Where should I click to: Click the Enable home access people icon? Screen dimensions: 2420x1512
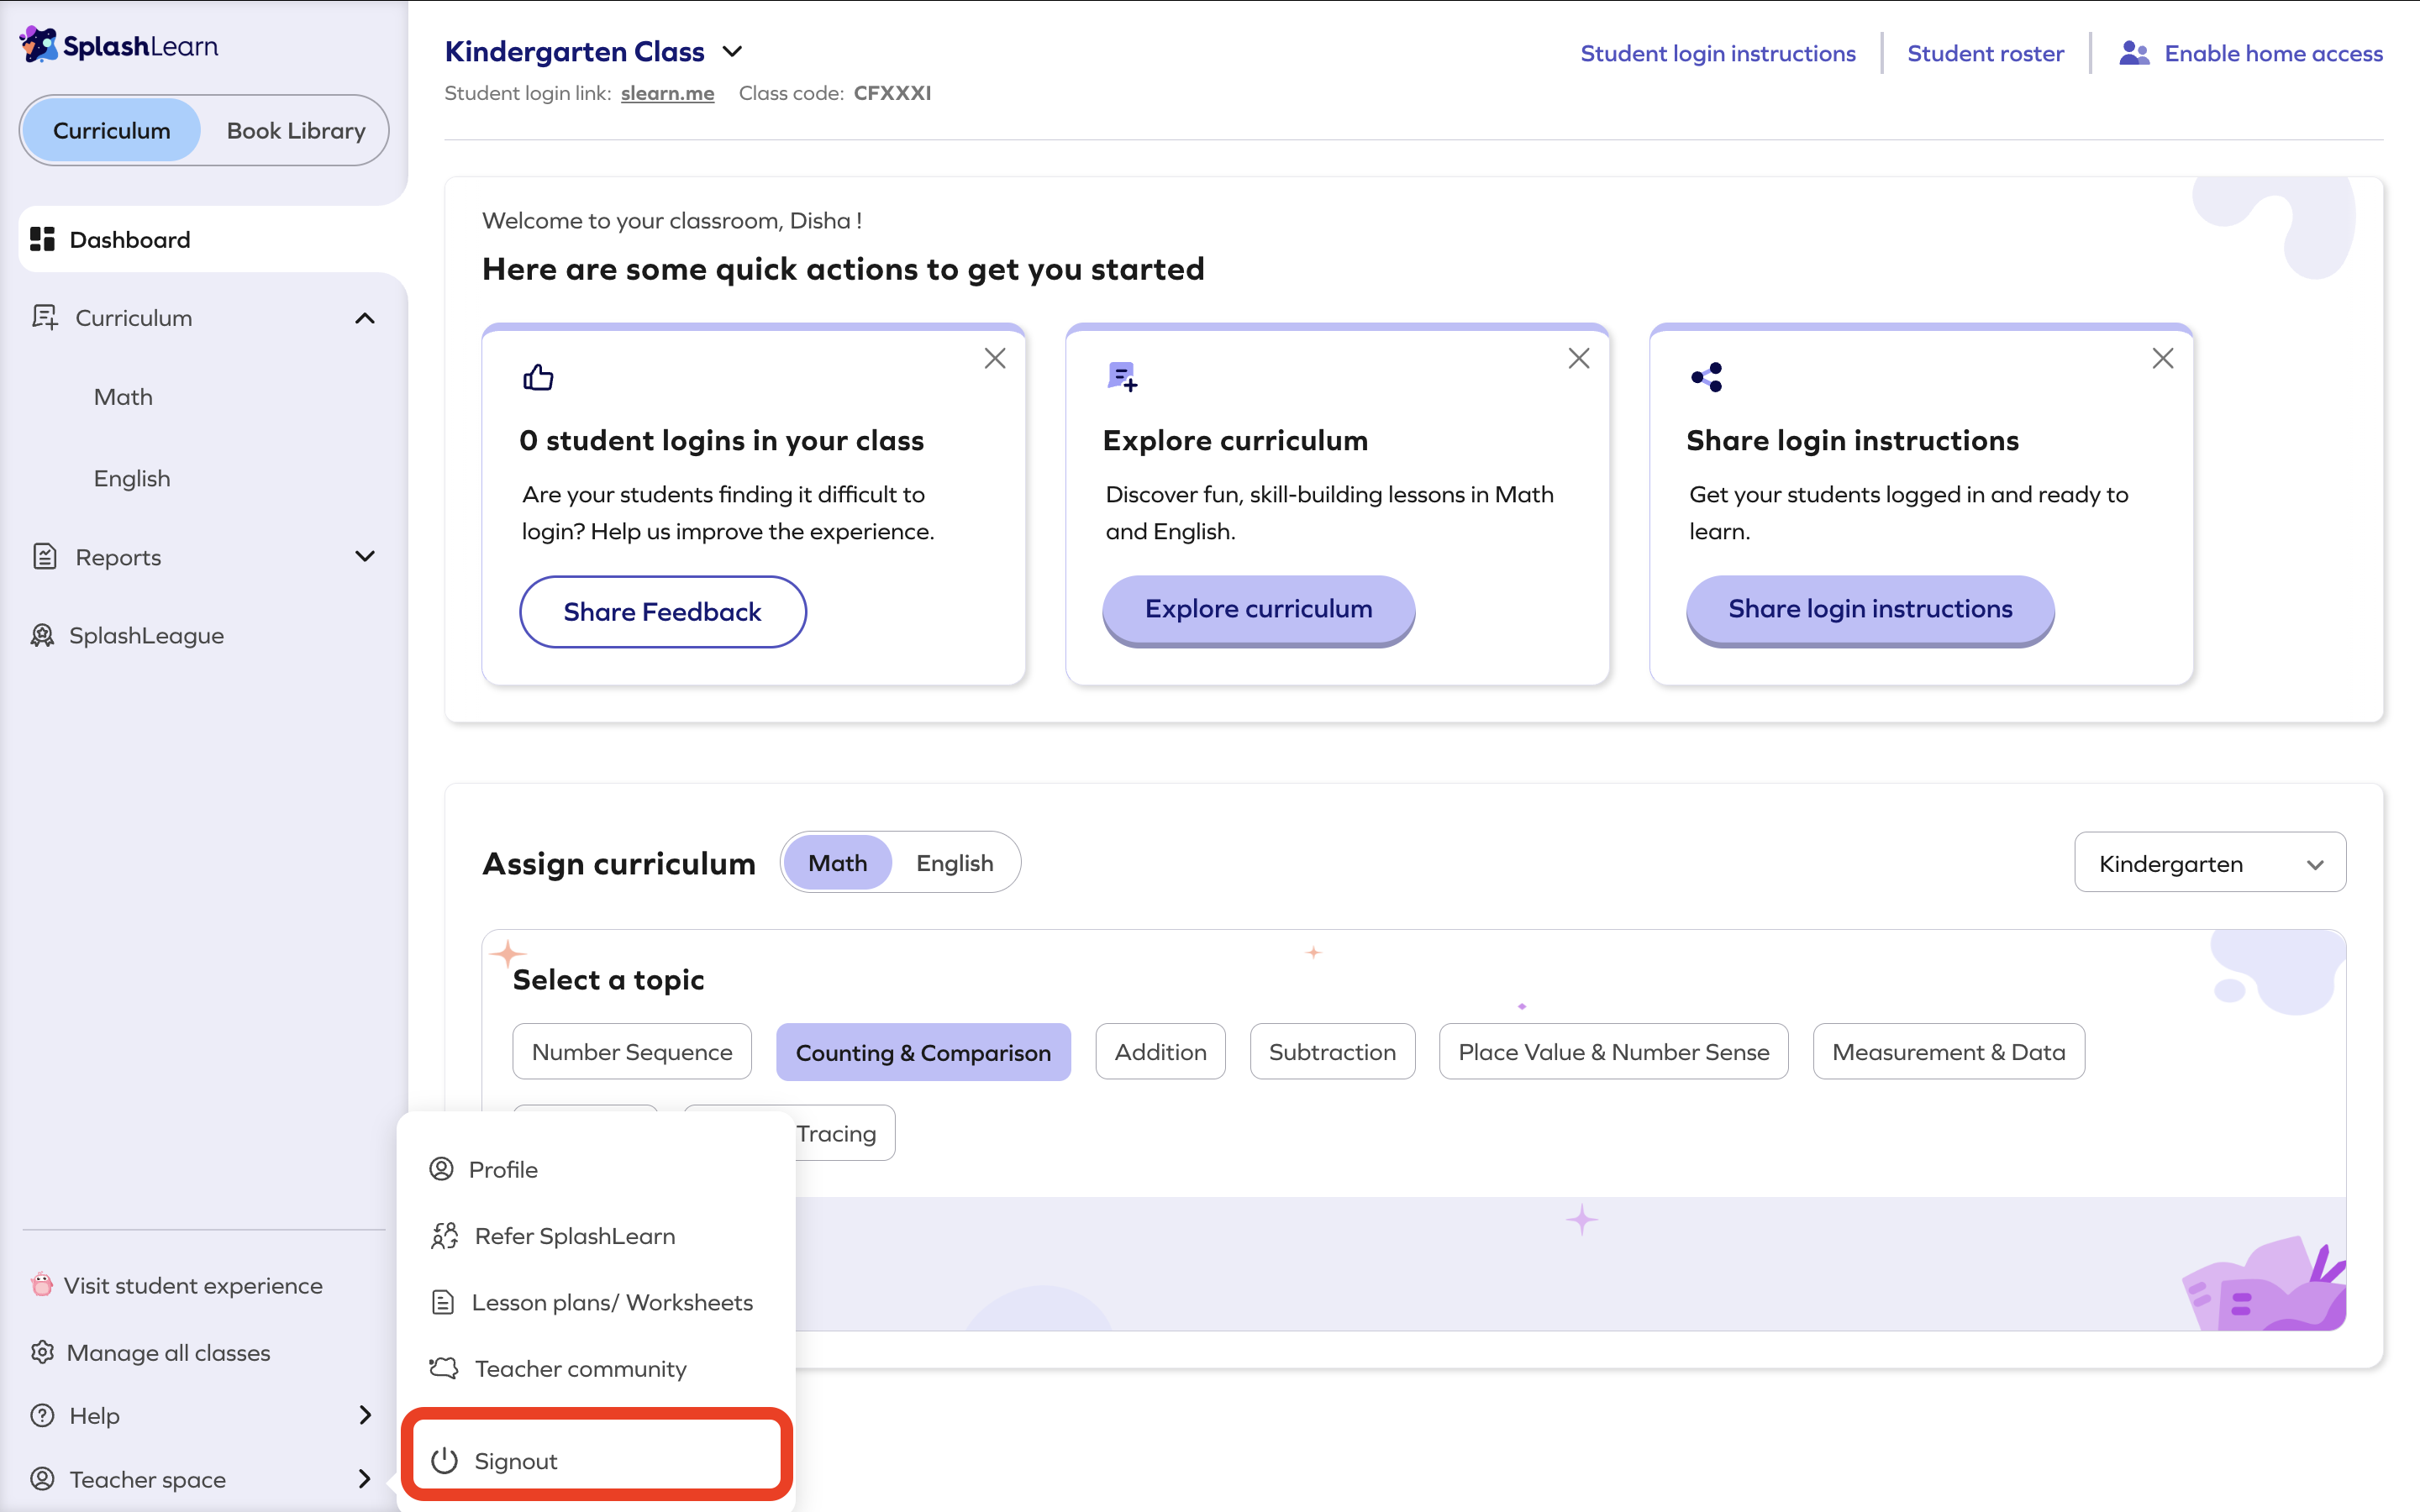pyautogui.click(x=2134, y=53)
